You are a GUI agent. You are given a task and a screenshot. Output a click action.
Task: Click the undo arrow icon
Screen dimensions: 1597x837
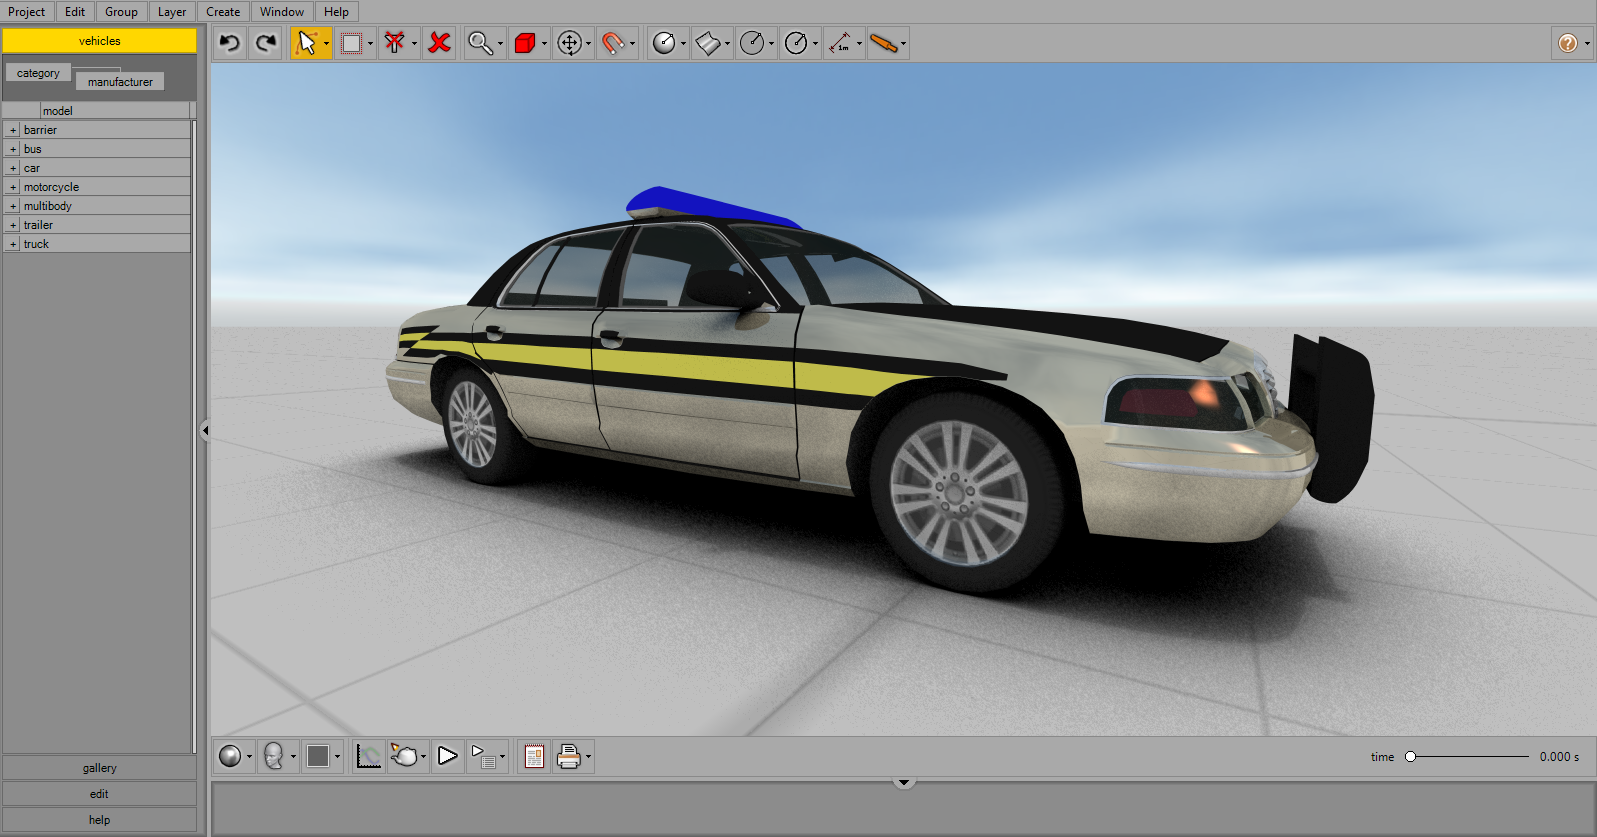click(230, 43)
